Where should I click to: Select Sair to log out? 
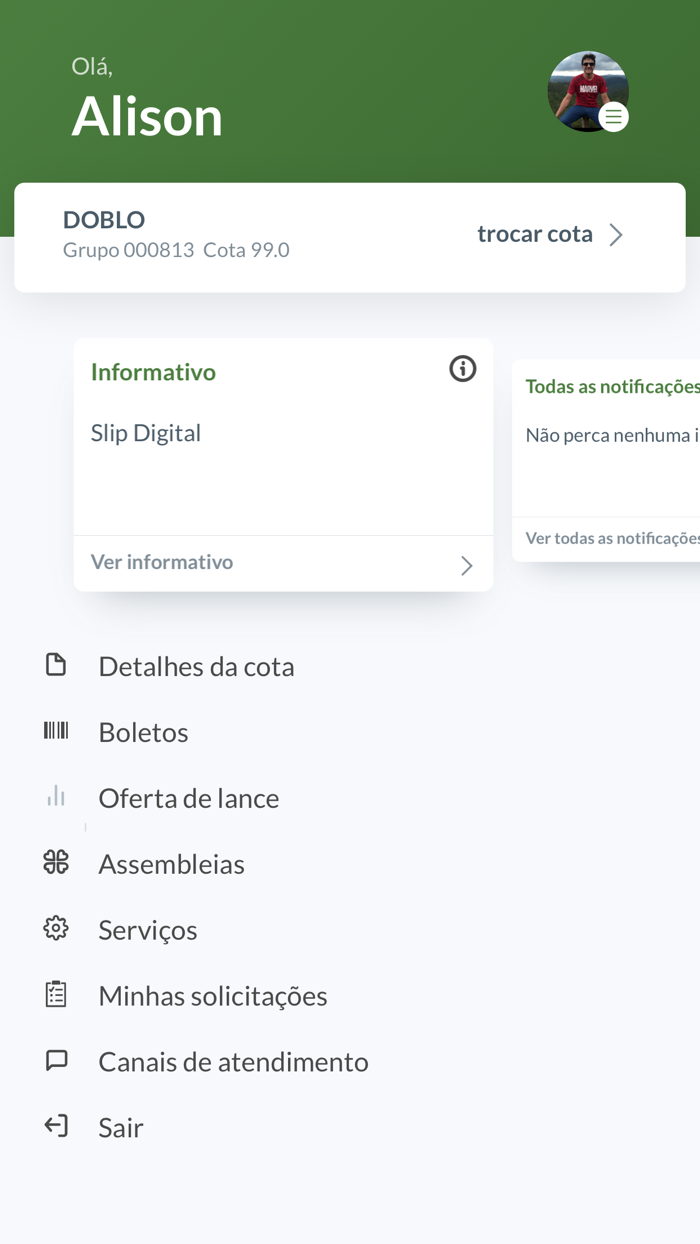[x=121, y=1127]
